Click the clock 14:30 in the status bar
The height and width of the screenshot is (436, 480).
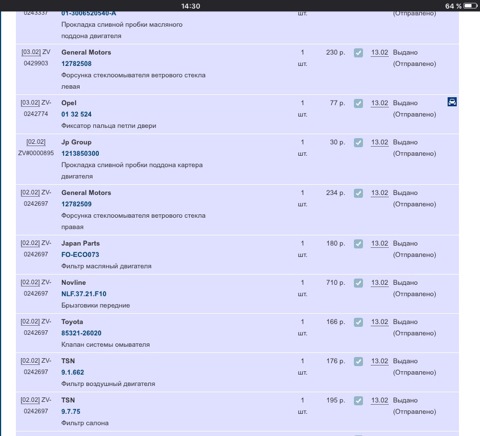click(x=191, y=6)
